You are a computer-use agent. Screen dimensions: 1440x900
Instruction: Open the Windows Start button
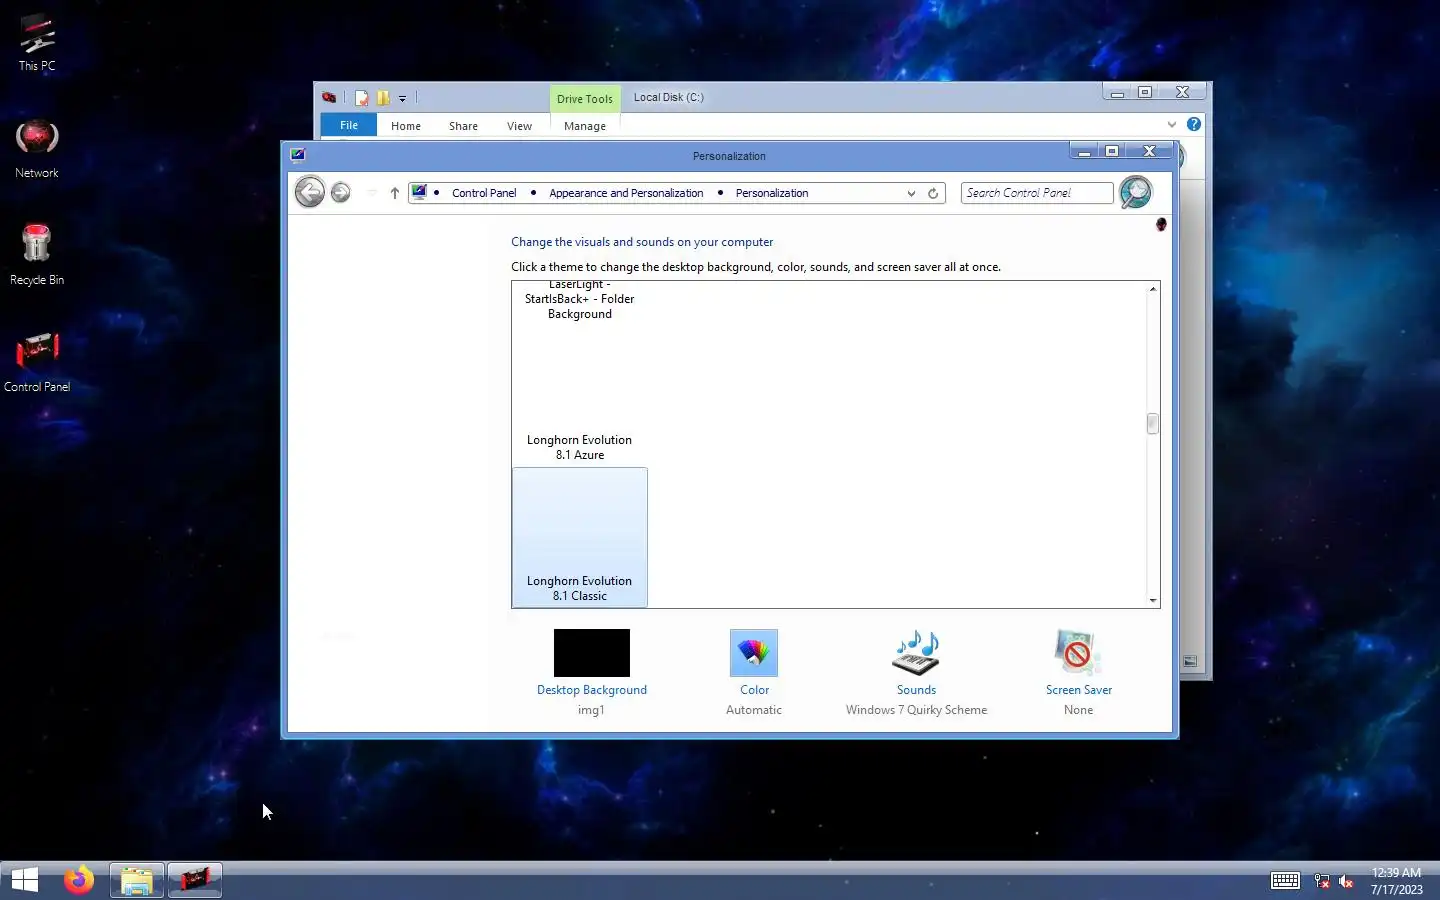[24, 880]
